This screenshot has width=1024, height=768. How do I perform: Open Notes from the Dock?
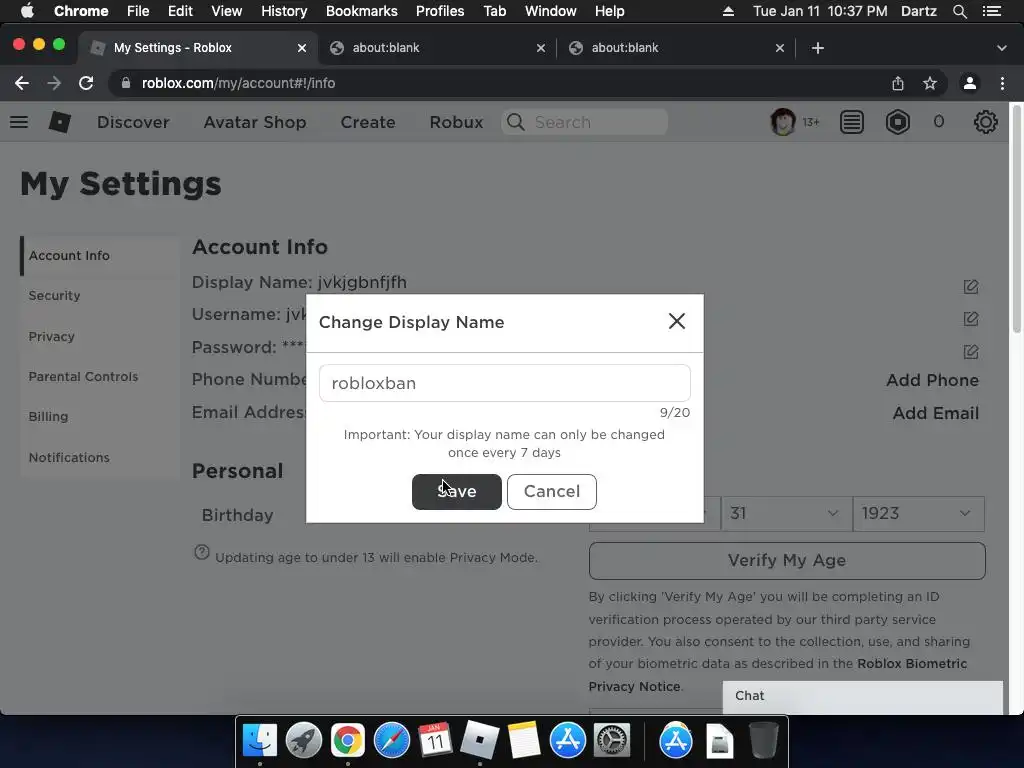[524, 741]
